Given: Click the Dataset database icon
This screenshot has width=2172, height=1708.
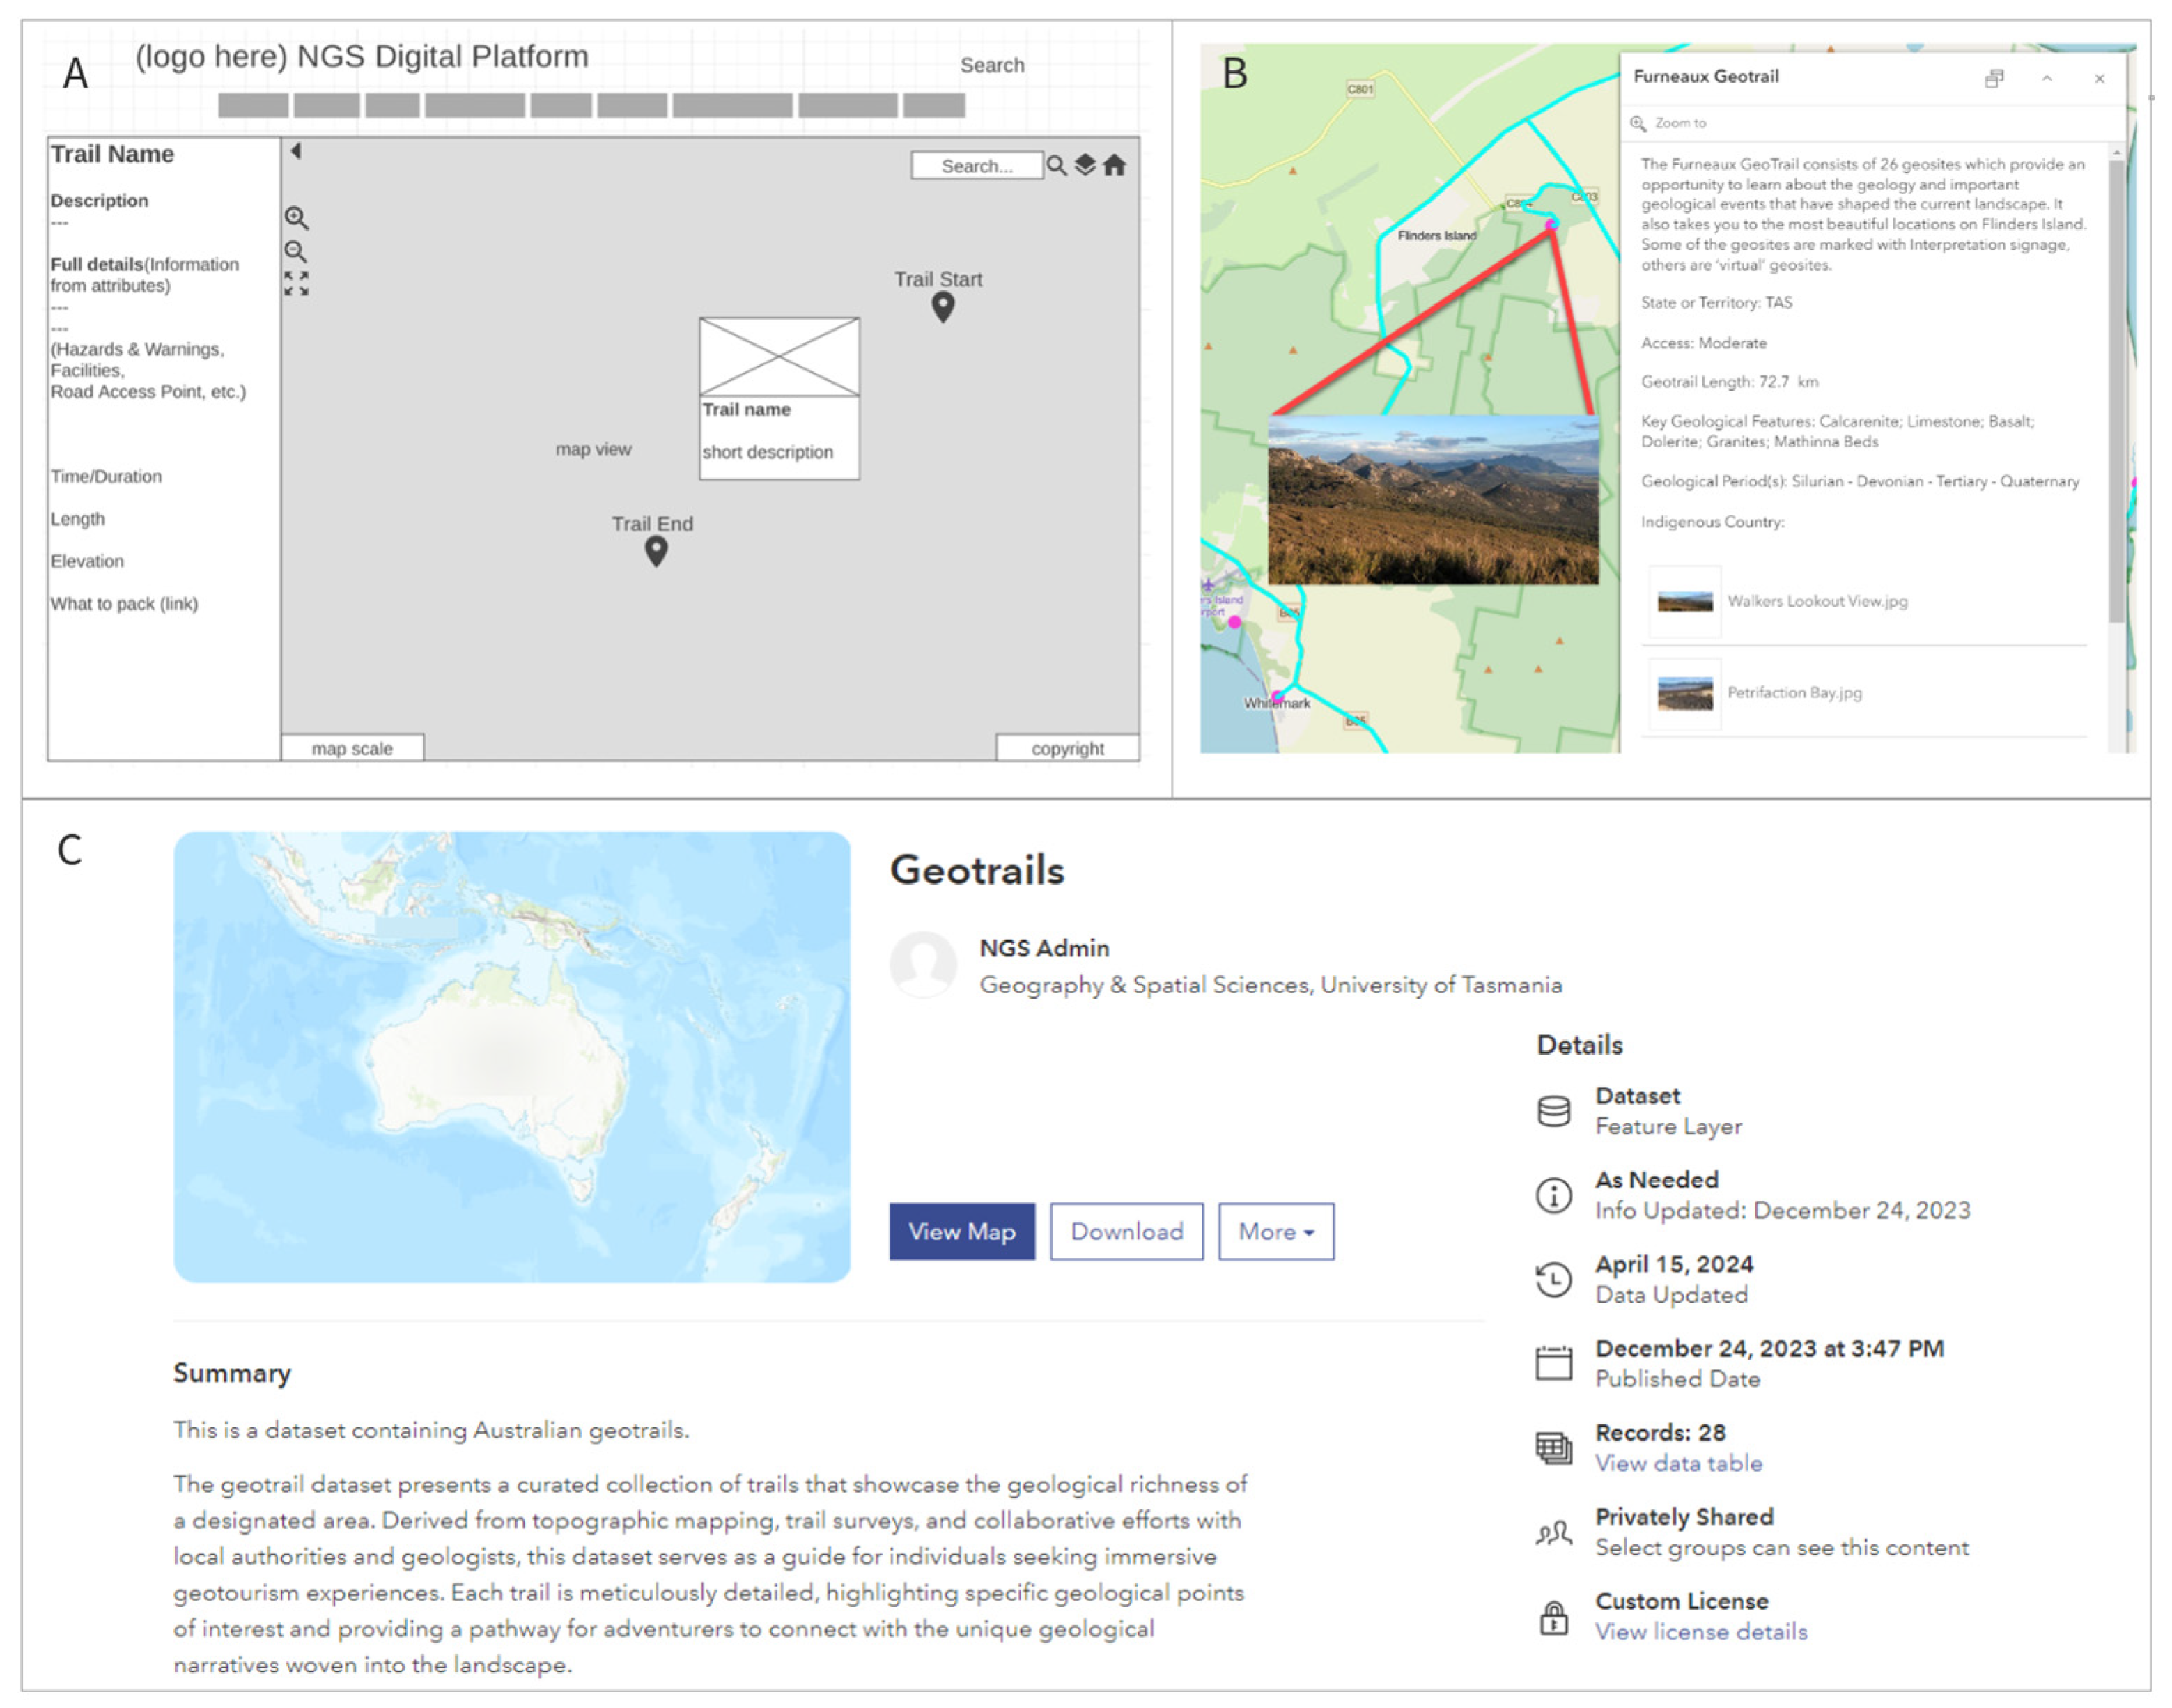Looking at the screenshot, I should point(1554,1112).
